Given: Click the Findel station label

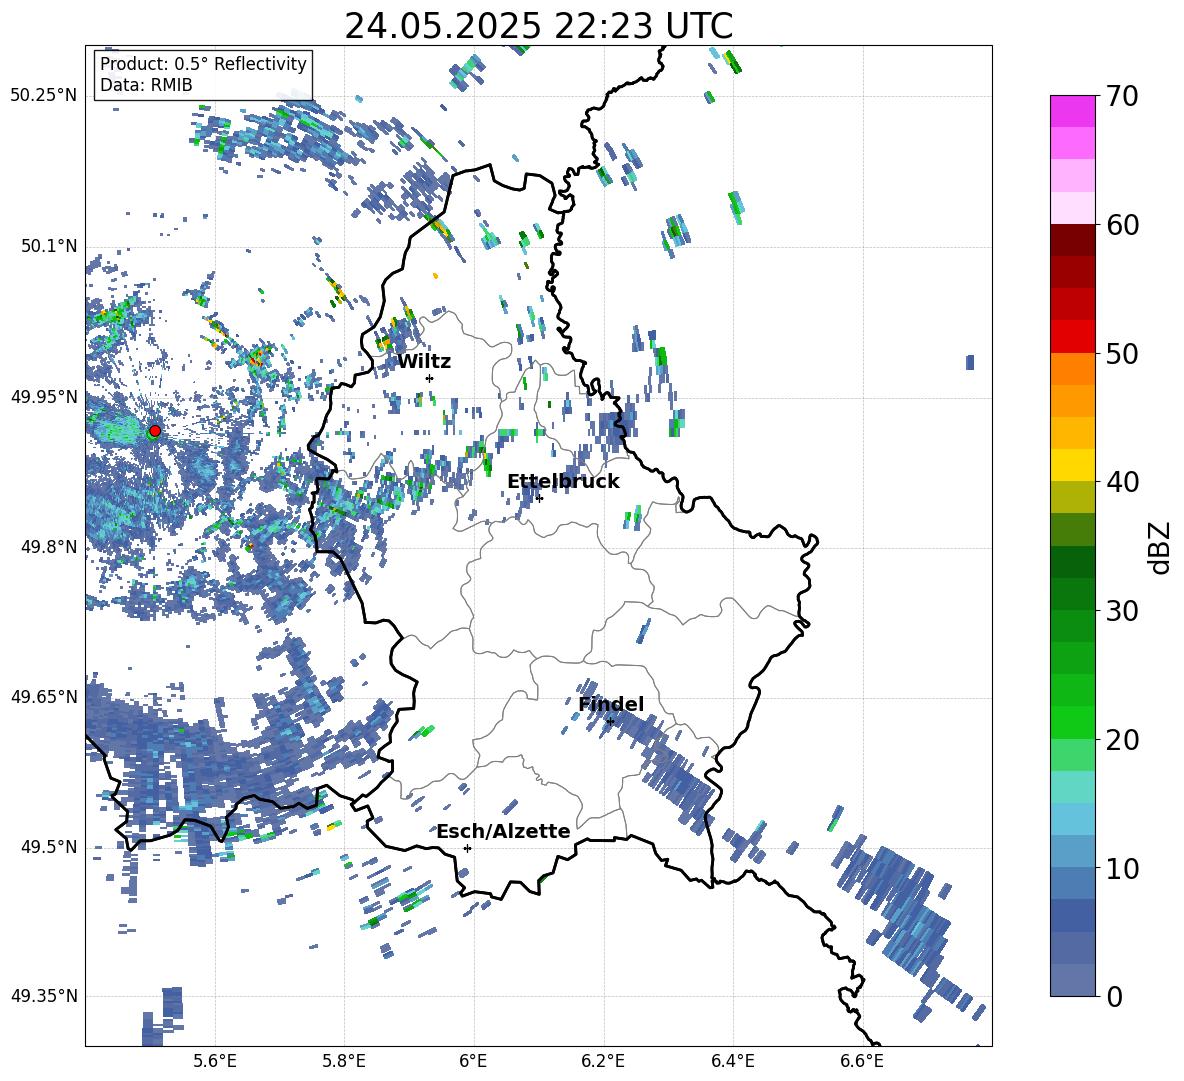Looking at the screenshot, I should (611, 704).
